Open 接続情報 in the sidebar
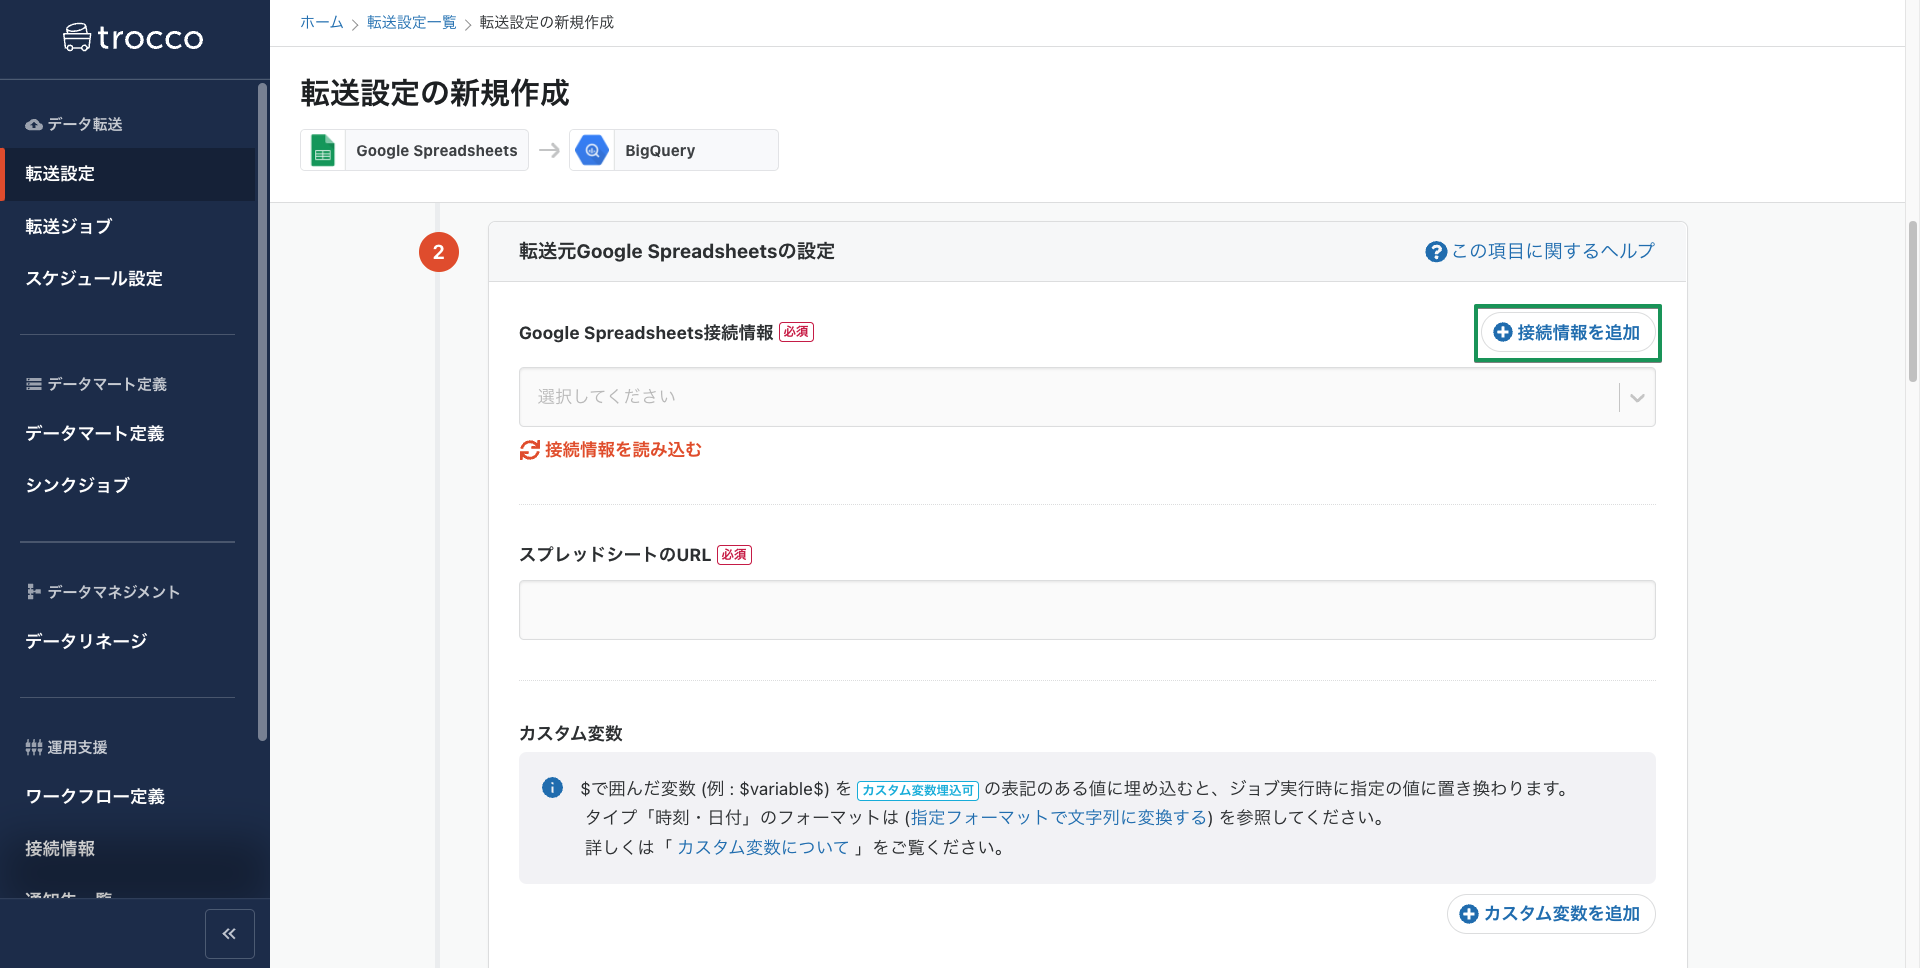Screen dimensions: 1920x968 click(x=128, y=849)
